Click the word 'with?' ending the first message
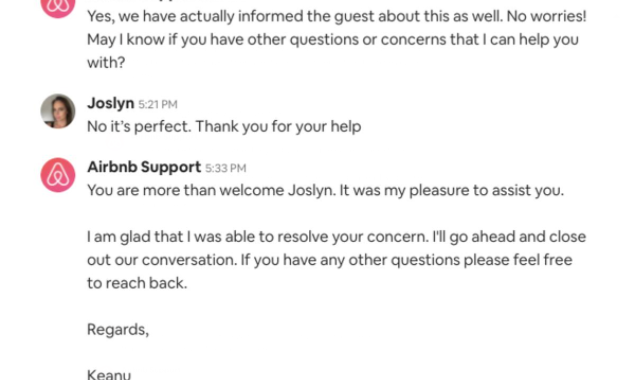This screenshot has height=380, width=634. tap(106, 63)
